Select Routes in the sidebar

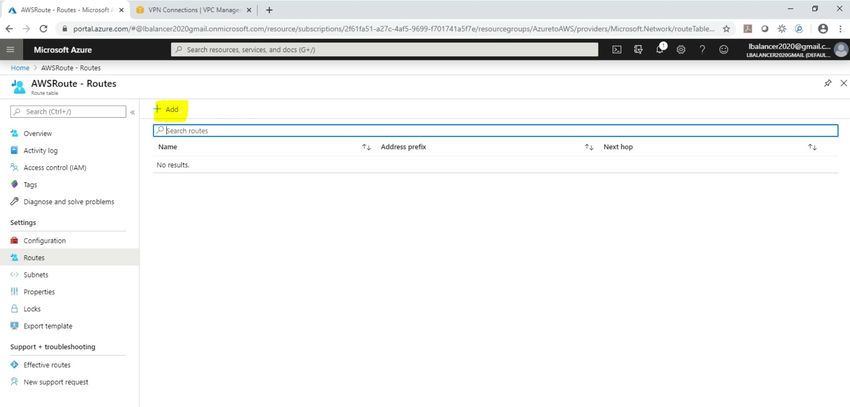coord(69,257)
